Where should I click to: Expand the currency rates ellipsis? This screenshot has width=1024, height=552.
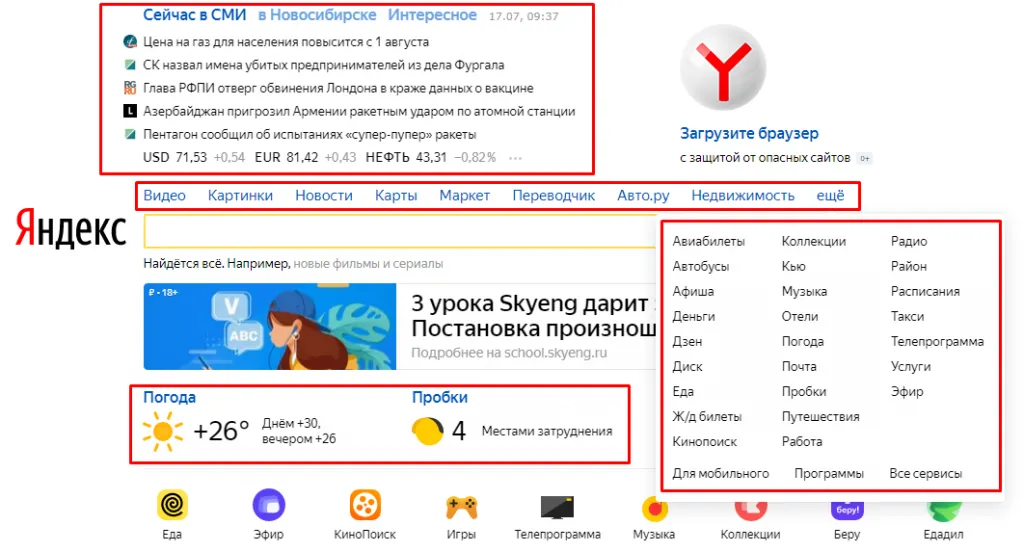click(x=515, y=158)
